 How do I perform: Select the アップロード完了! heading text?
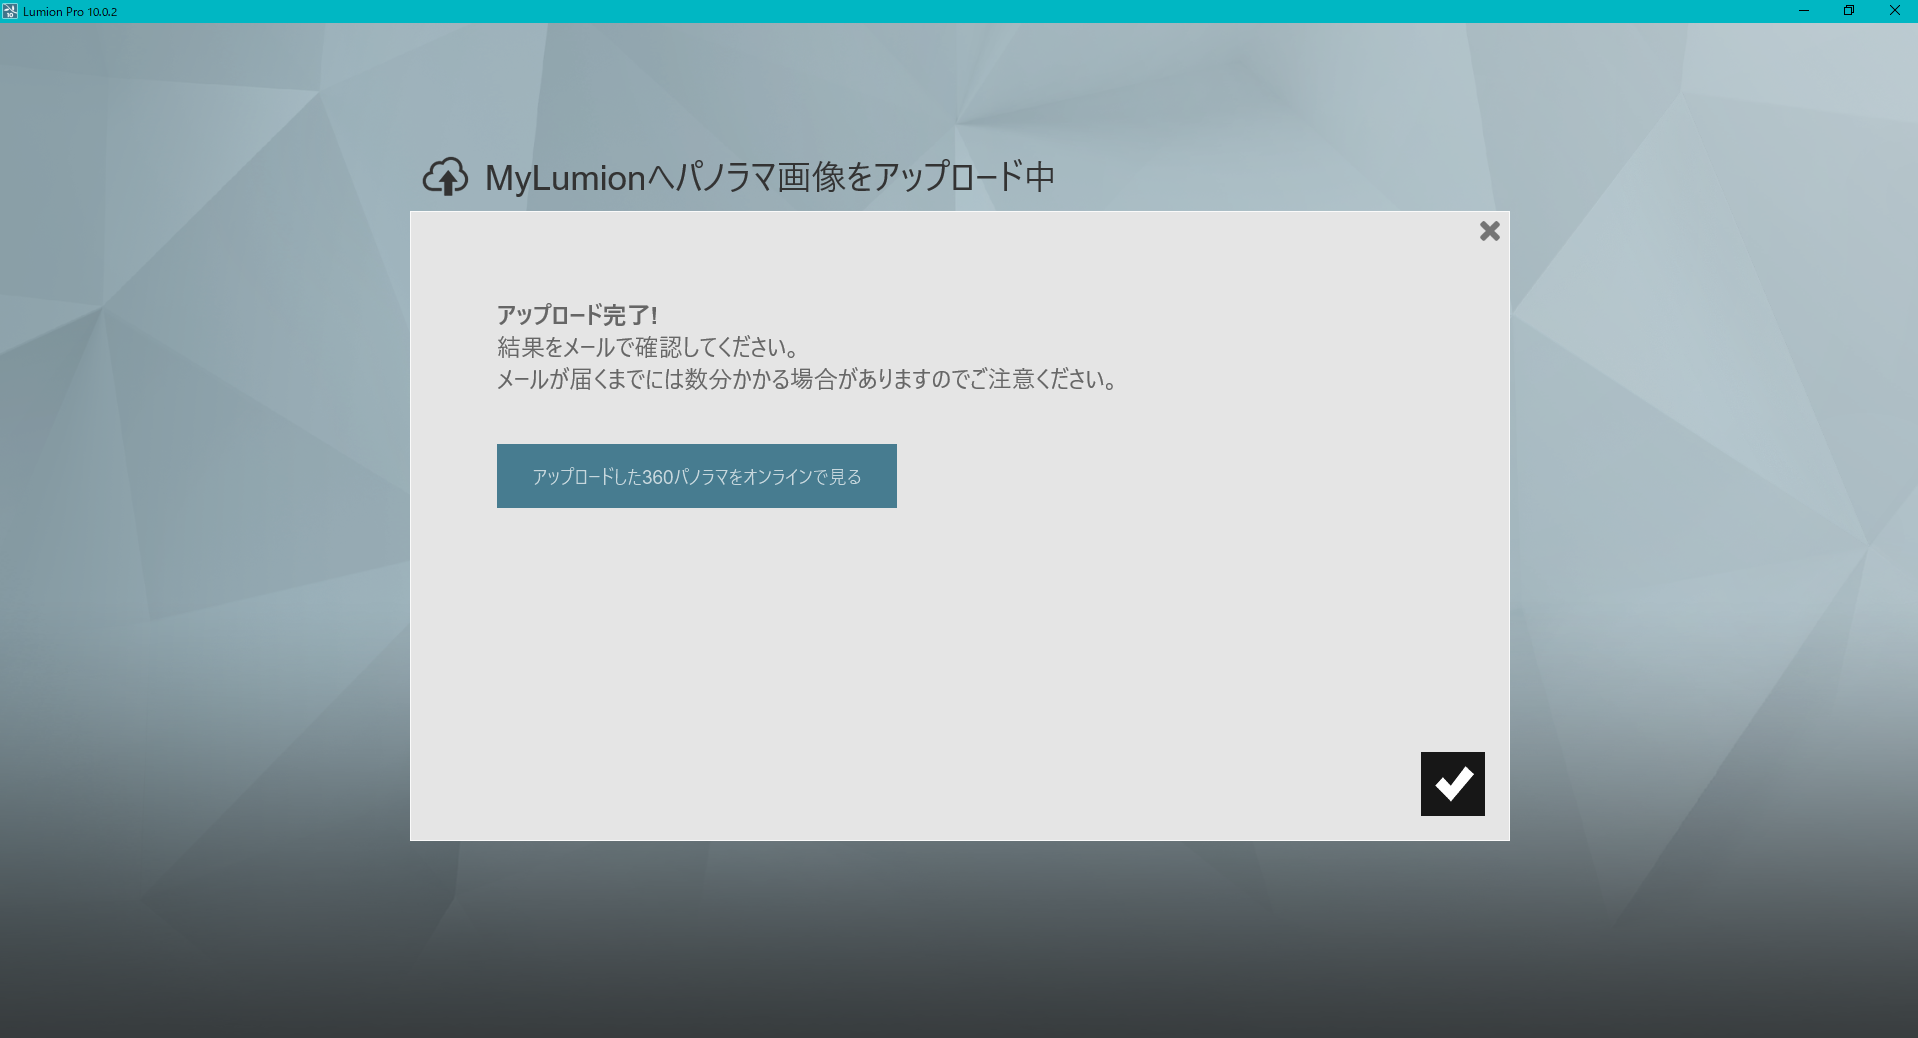click(577, 315)
